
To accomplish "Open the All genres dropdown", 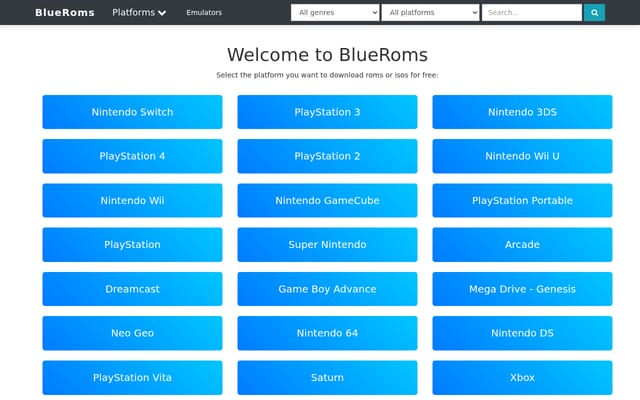I will pos(335,13).
